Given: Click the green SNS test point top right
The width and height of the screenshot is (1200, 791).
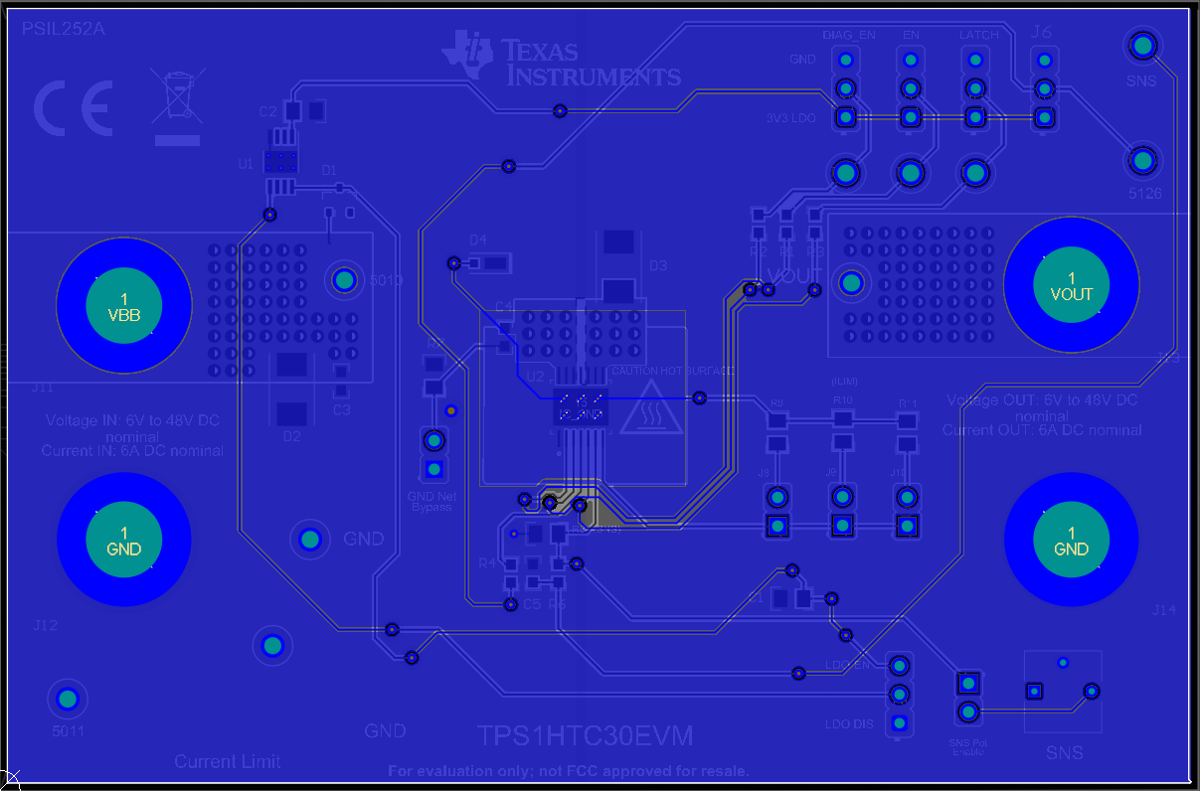Looking at the screenshot, I should (x=1141, y=45).
